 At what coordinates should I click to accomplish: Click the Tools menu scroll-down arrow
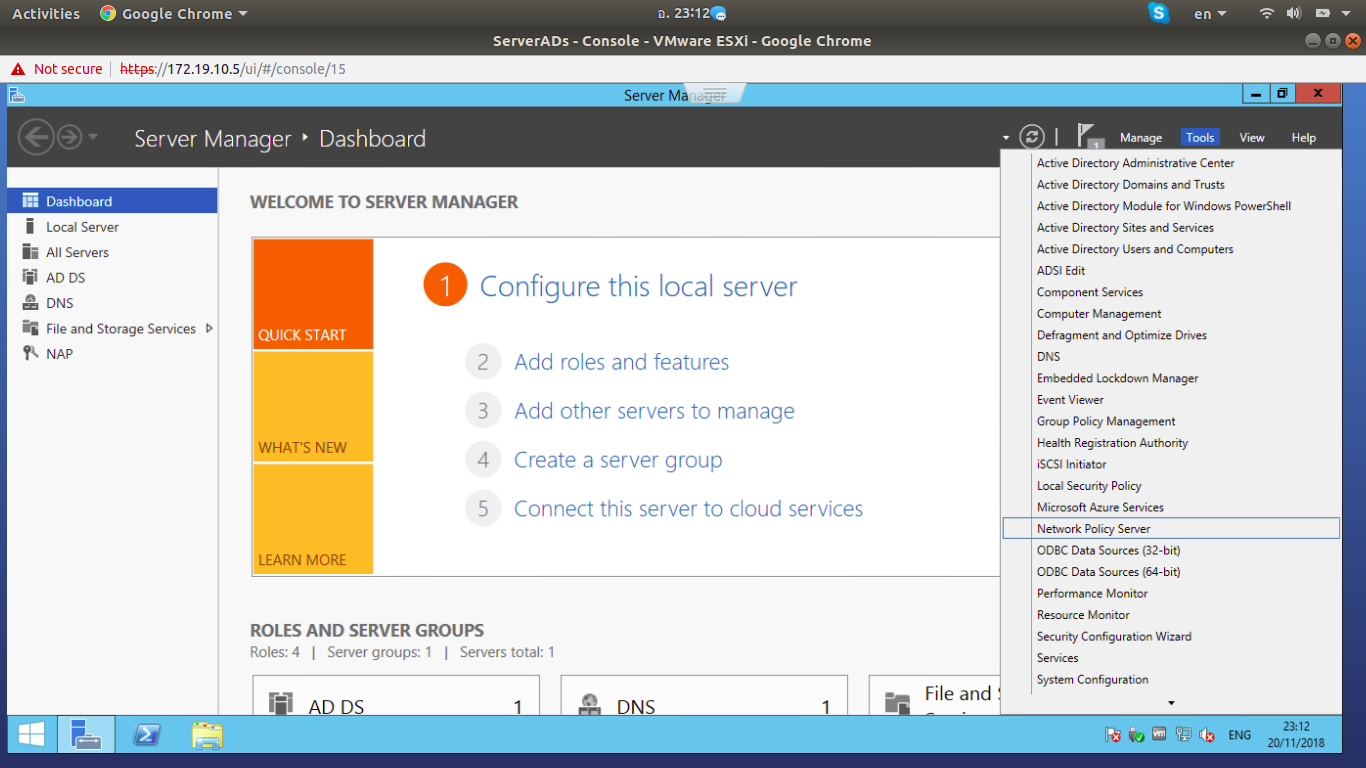pos(1171,703)
